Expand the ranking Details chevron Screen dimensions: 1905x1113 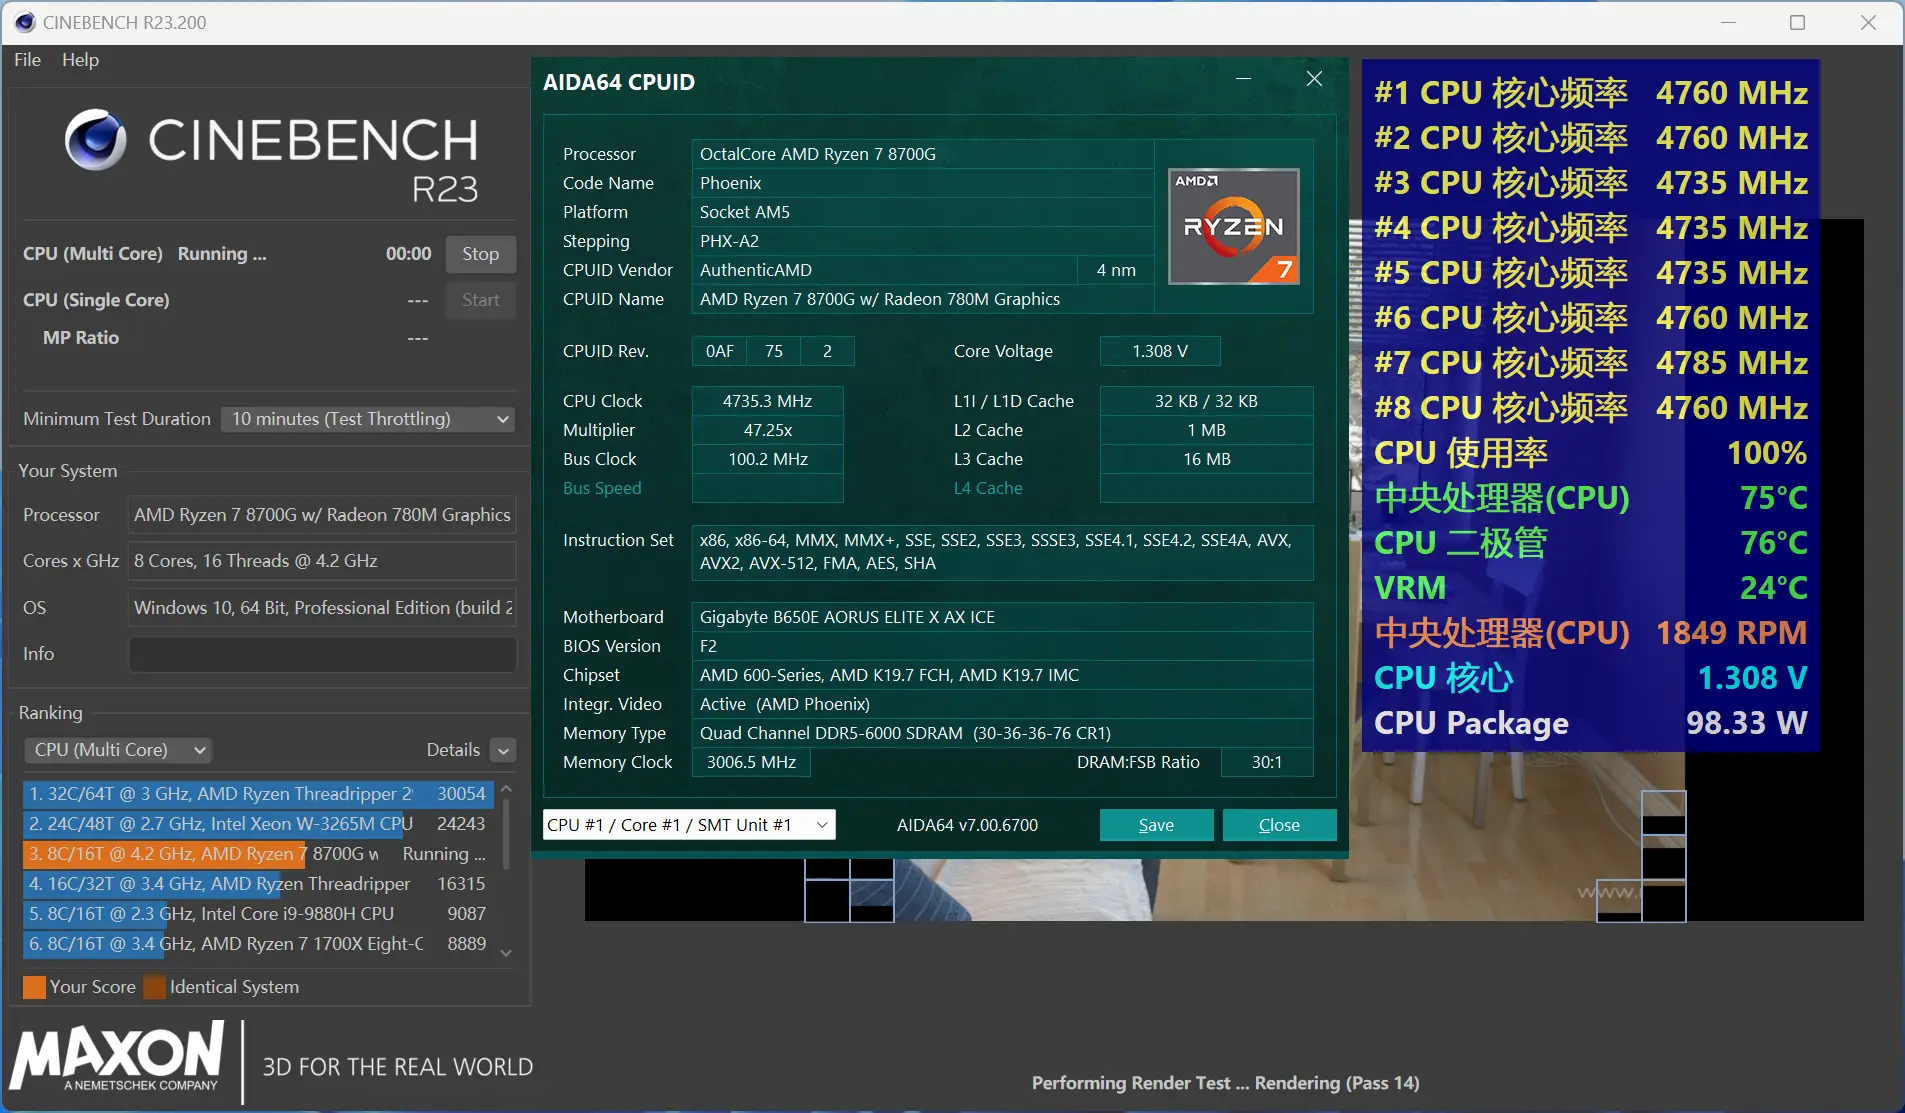[504, 750]
